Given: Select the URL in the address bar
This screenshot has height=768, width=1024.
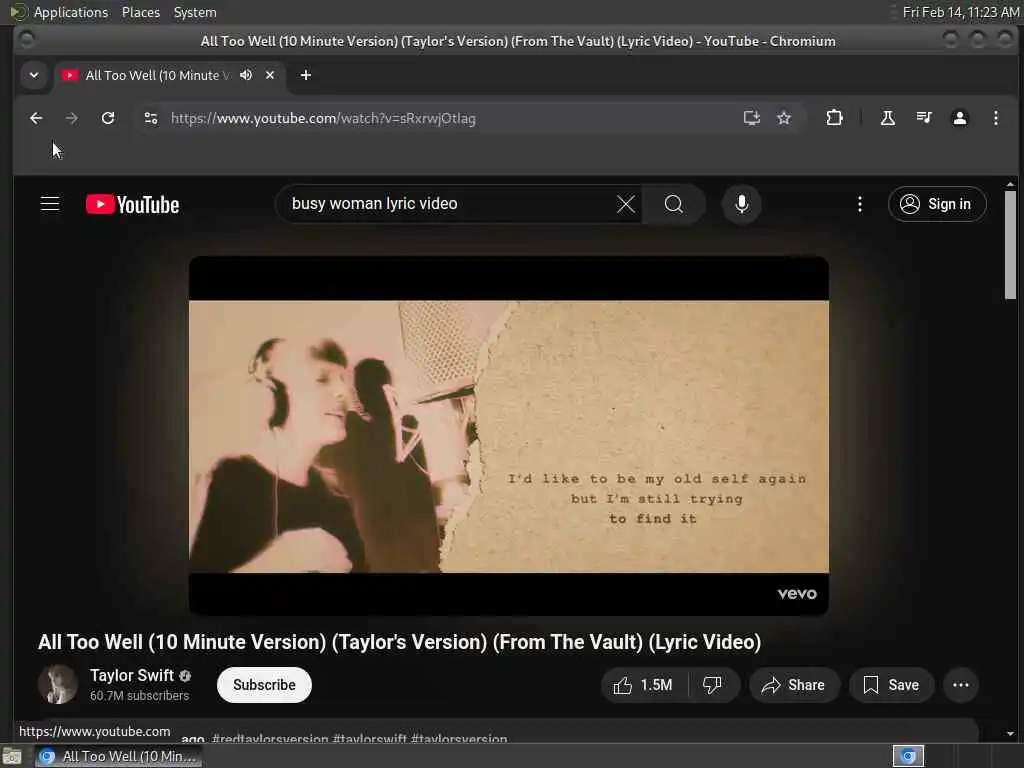Looking at the screenshot, I should [323, 118].
